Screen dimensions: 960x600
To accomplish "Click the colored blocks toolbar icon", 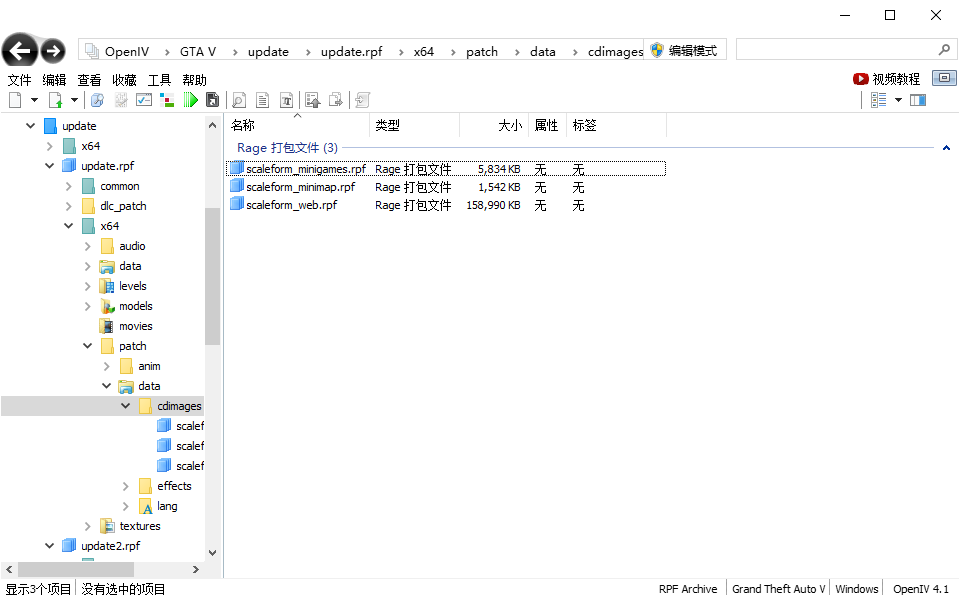I will click(x=167, y=100).
